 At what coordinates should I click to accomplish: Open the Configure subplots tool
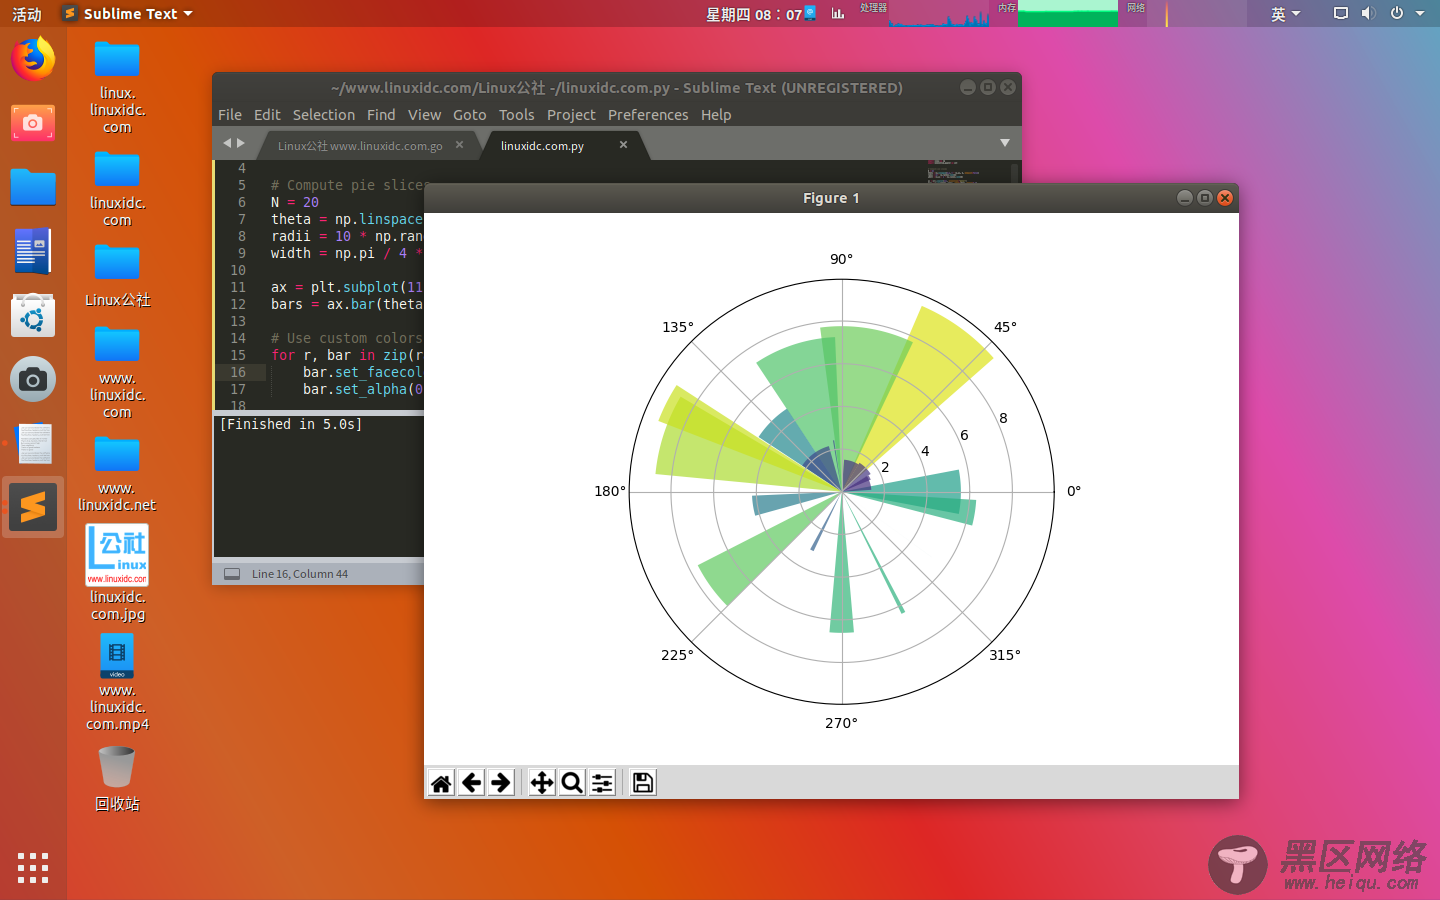pyautogui.click(x=602, y=782)
